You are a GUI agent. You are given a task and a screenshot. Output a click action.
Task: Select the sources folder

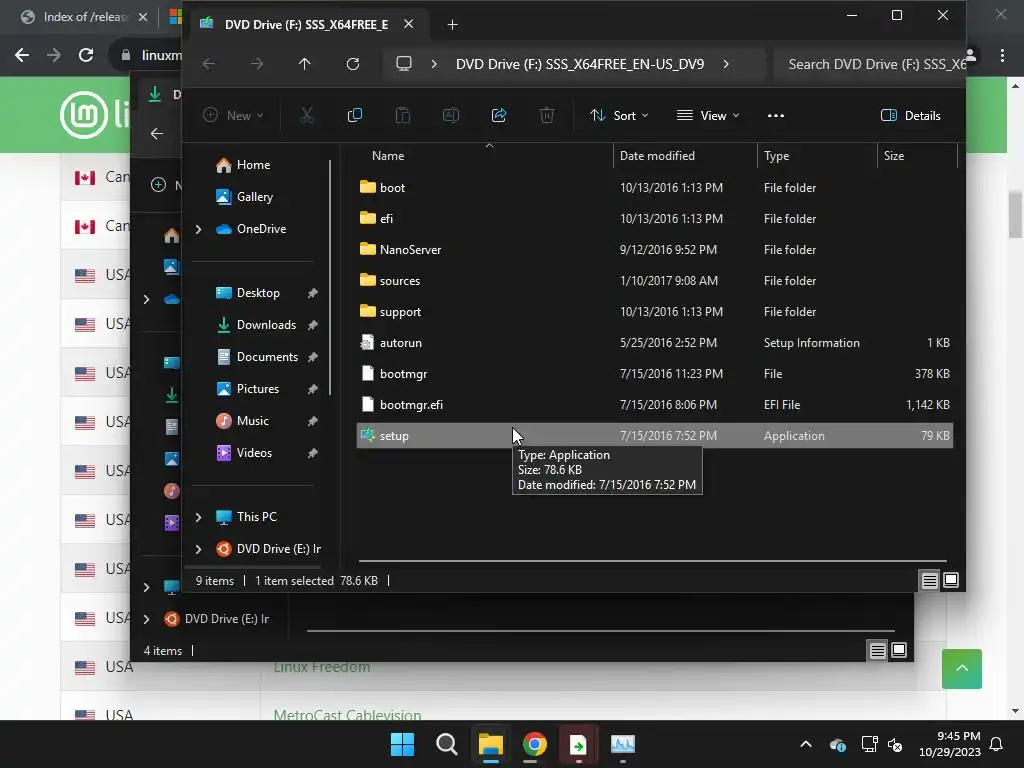click(654, 281)
